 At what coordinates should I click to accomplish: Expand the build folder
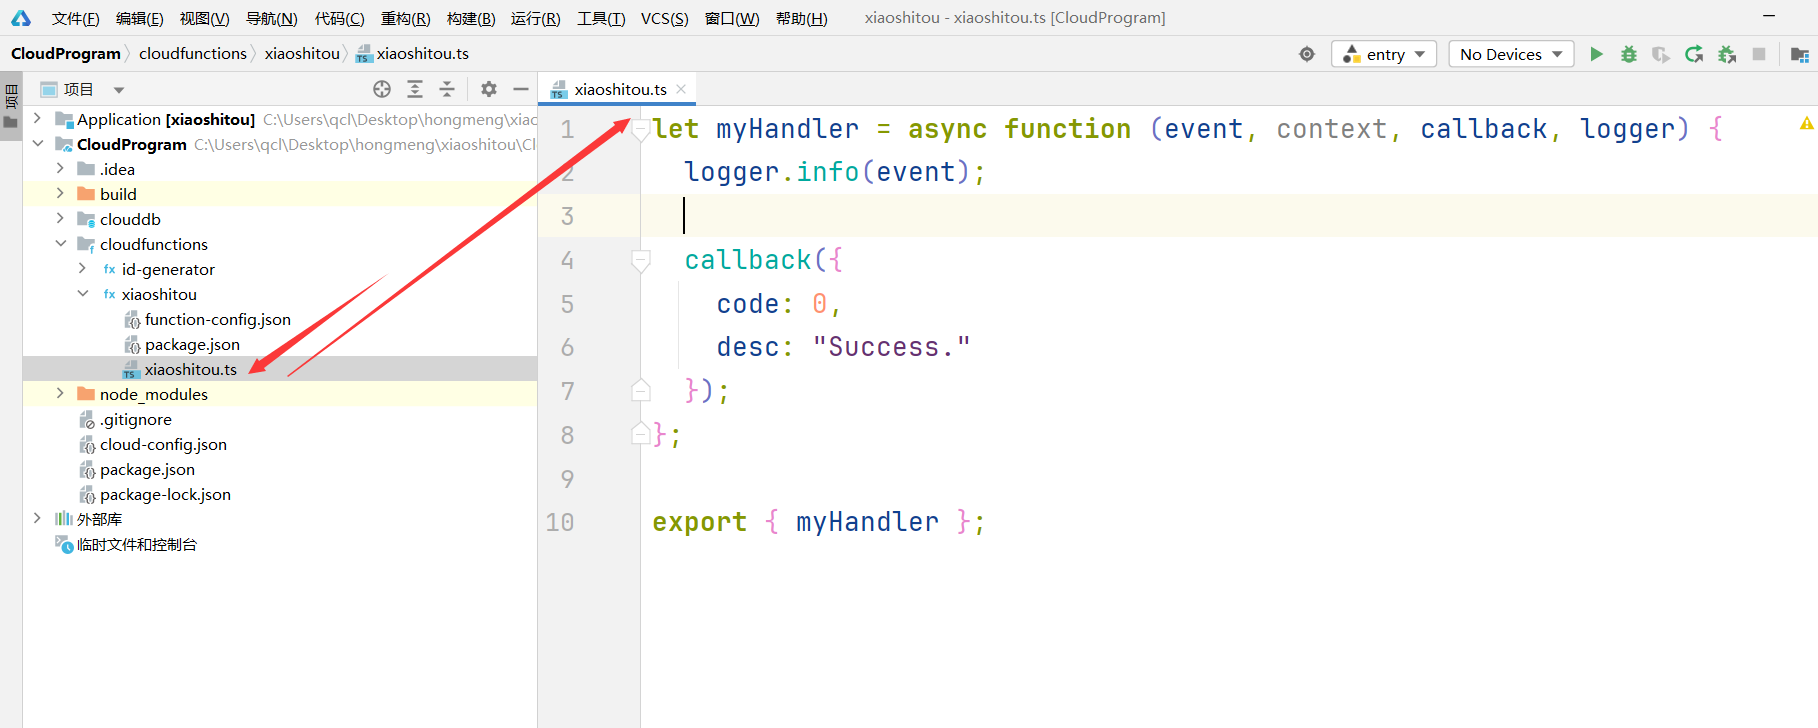click(60, 194)
